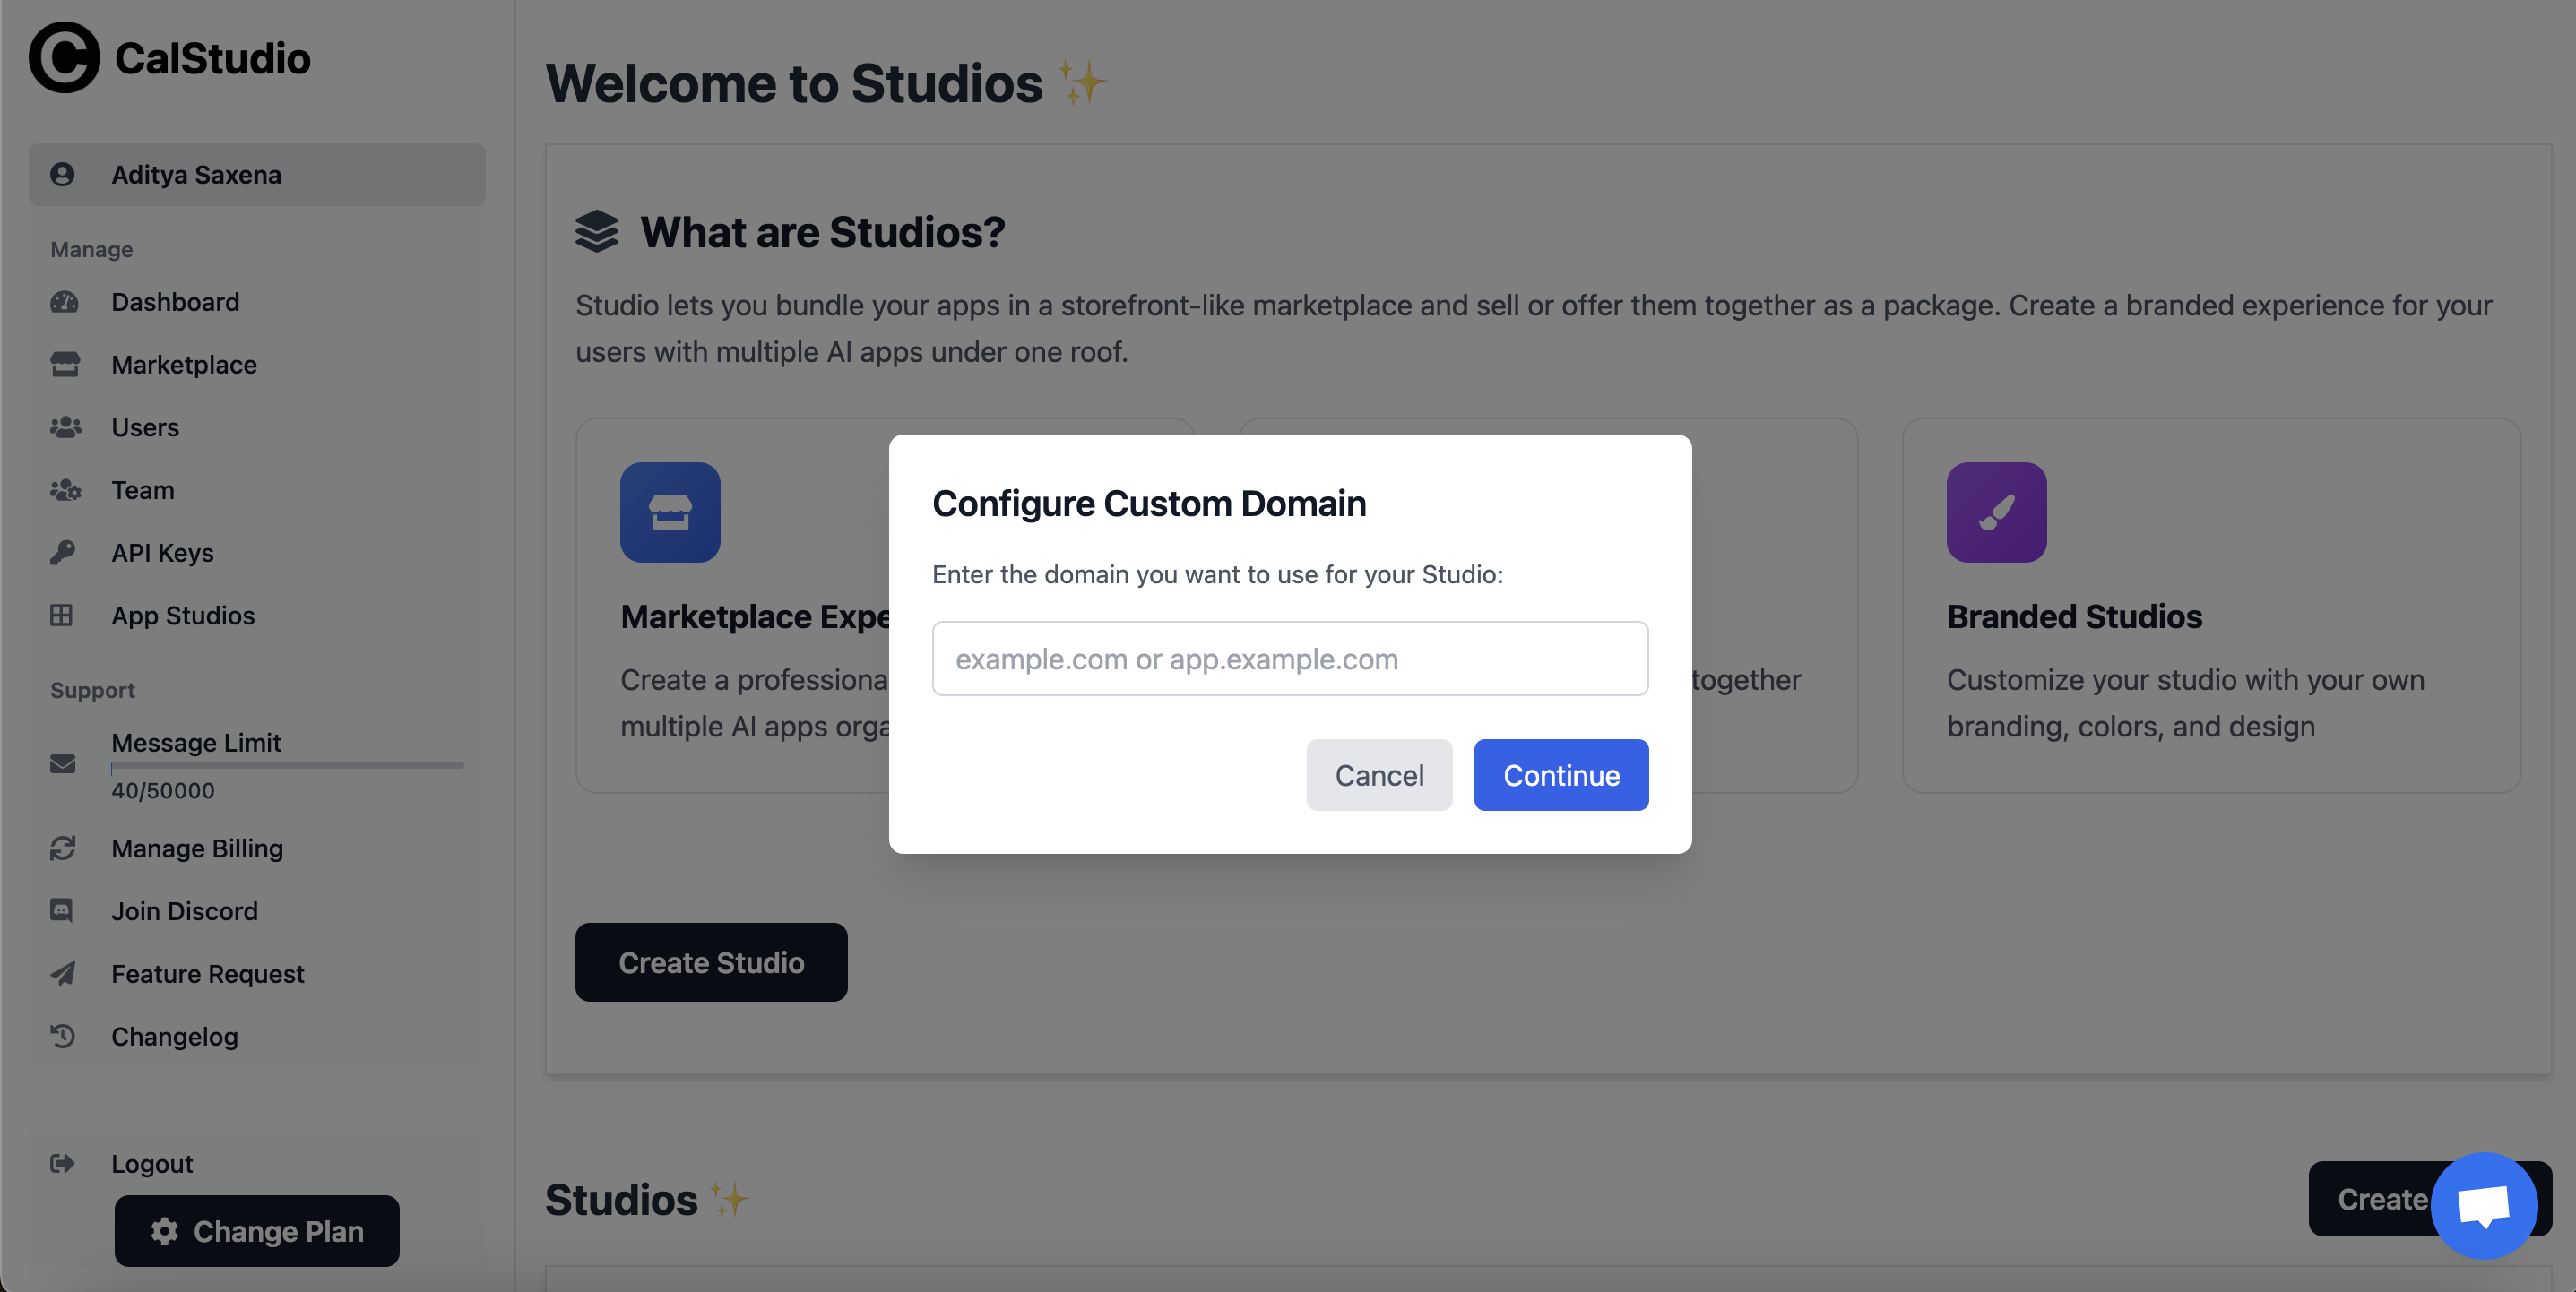2576x1292 pixels.
Task: Cancel the custom domain dialog
Action: (x=1379, y=775)
